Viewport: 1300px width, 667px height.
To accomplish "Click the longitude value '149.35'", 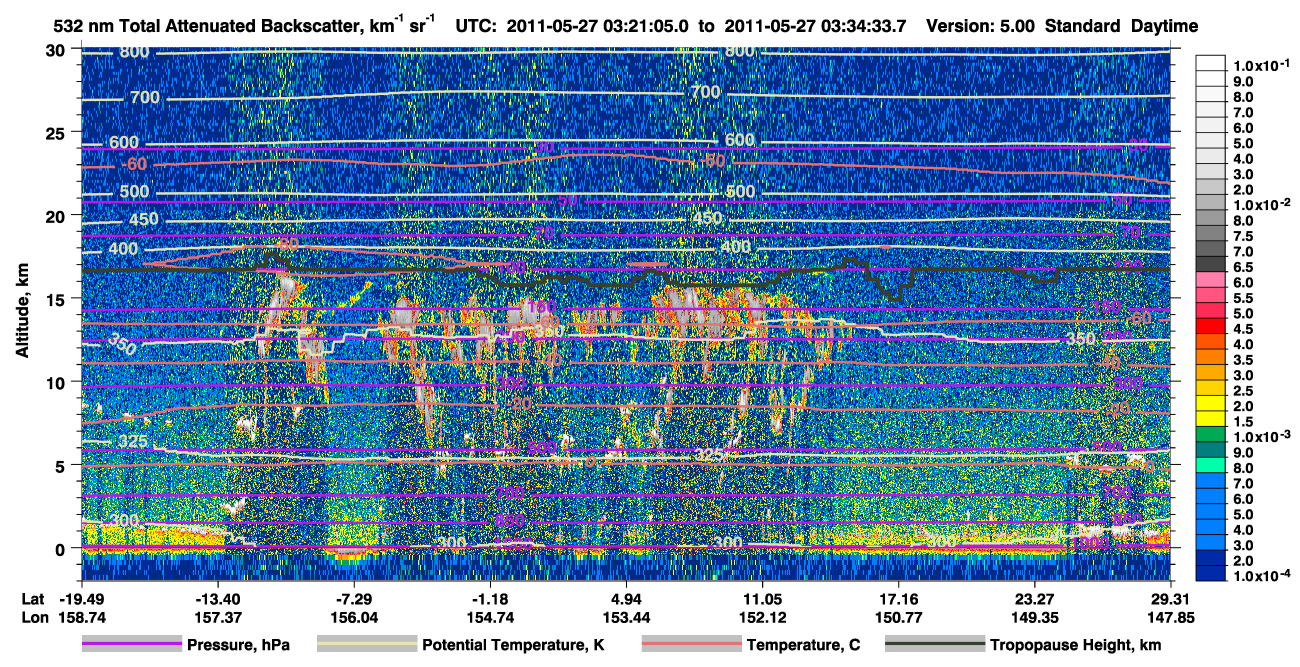I will [x=1035, y=618].
